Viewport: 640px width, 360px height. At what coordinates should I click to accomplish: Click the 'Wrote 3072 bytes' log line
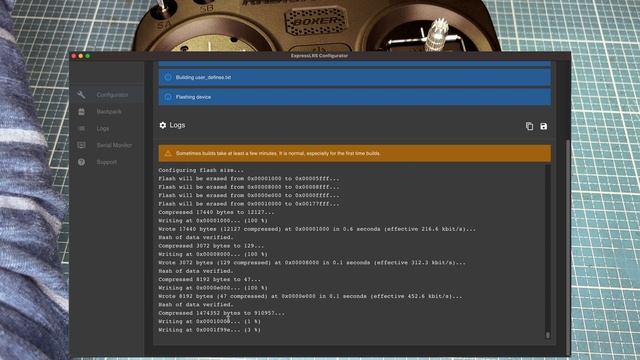click(312, 262)
